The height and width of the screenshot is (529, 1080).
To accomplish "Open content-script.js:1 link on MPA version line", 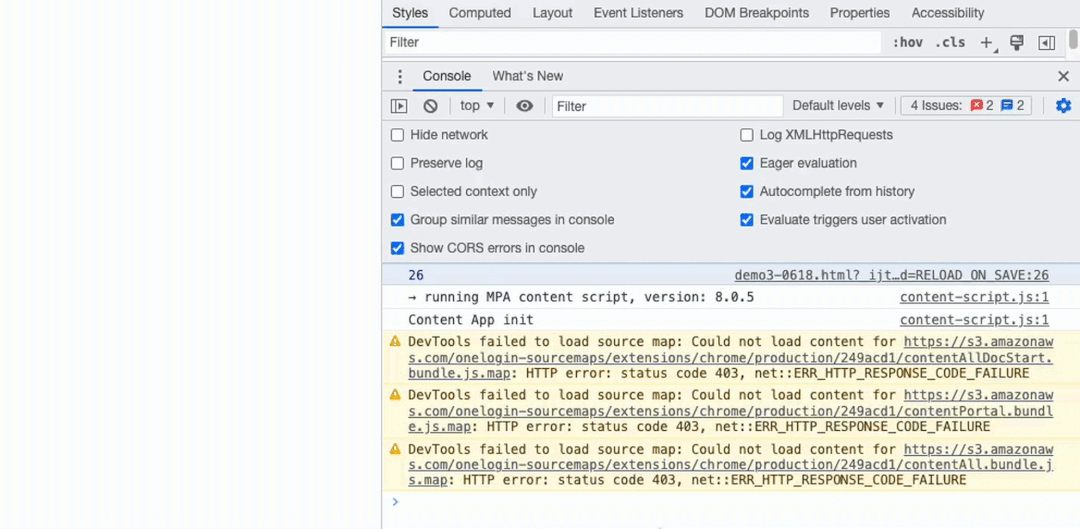I will [975, 298].
